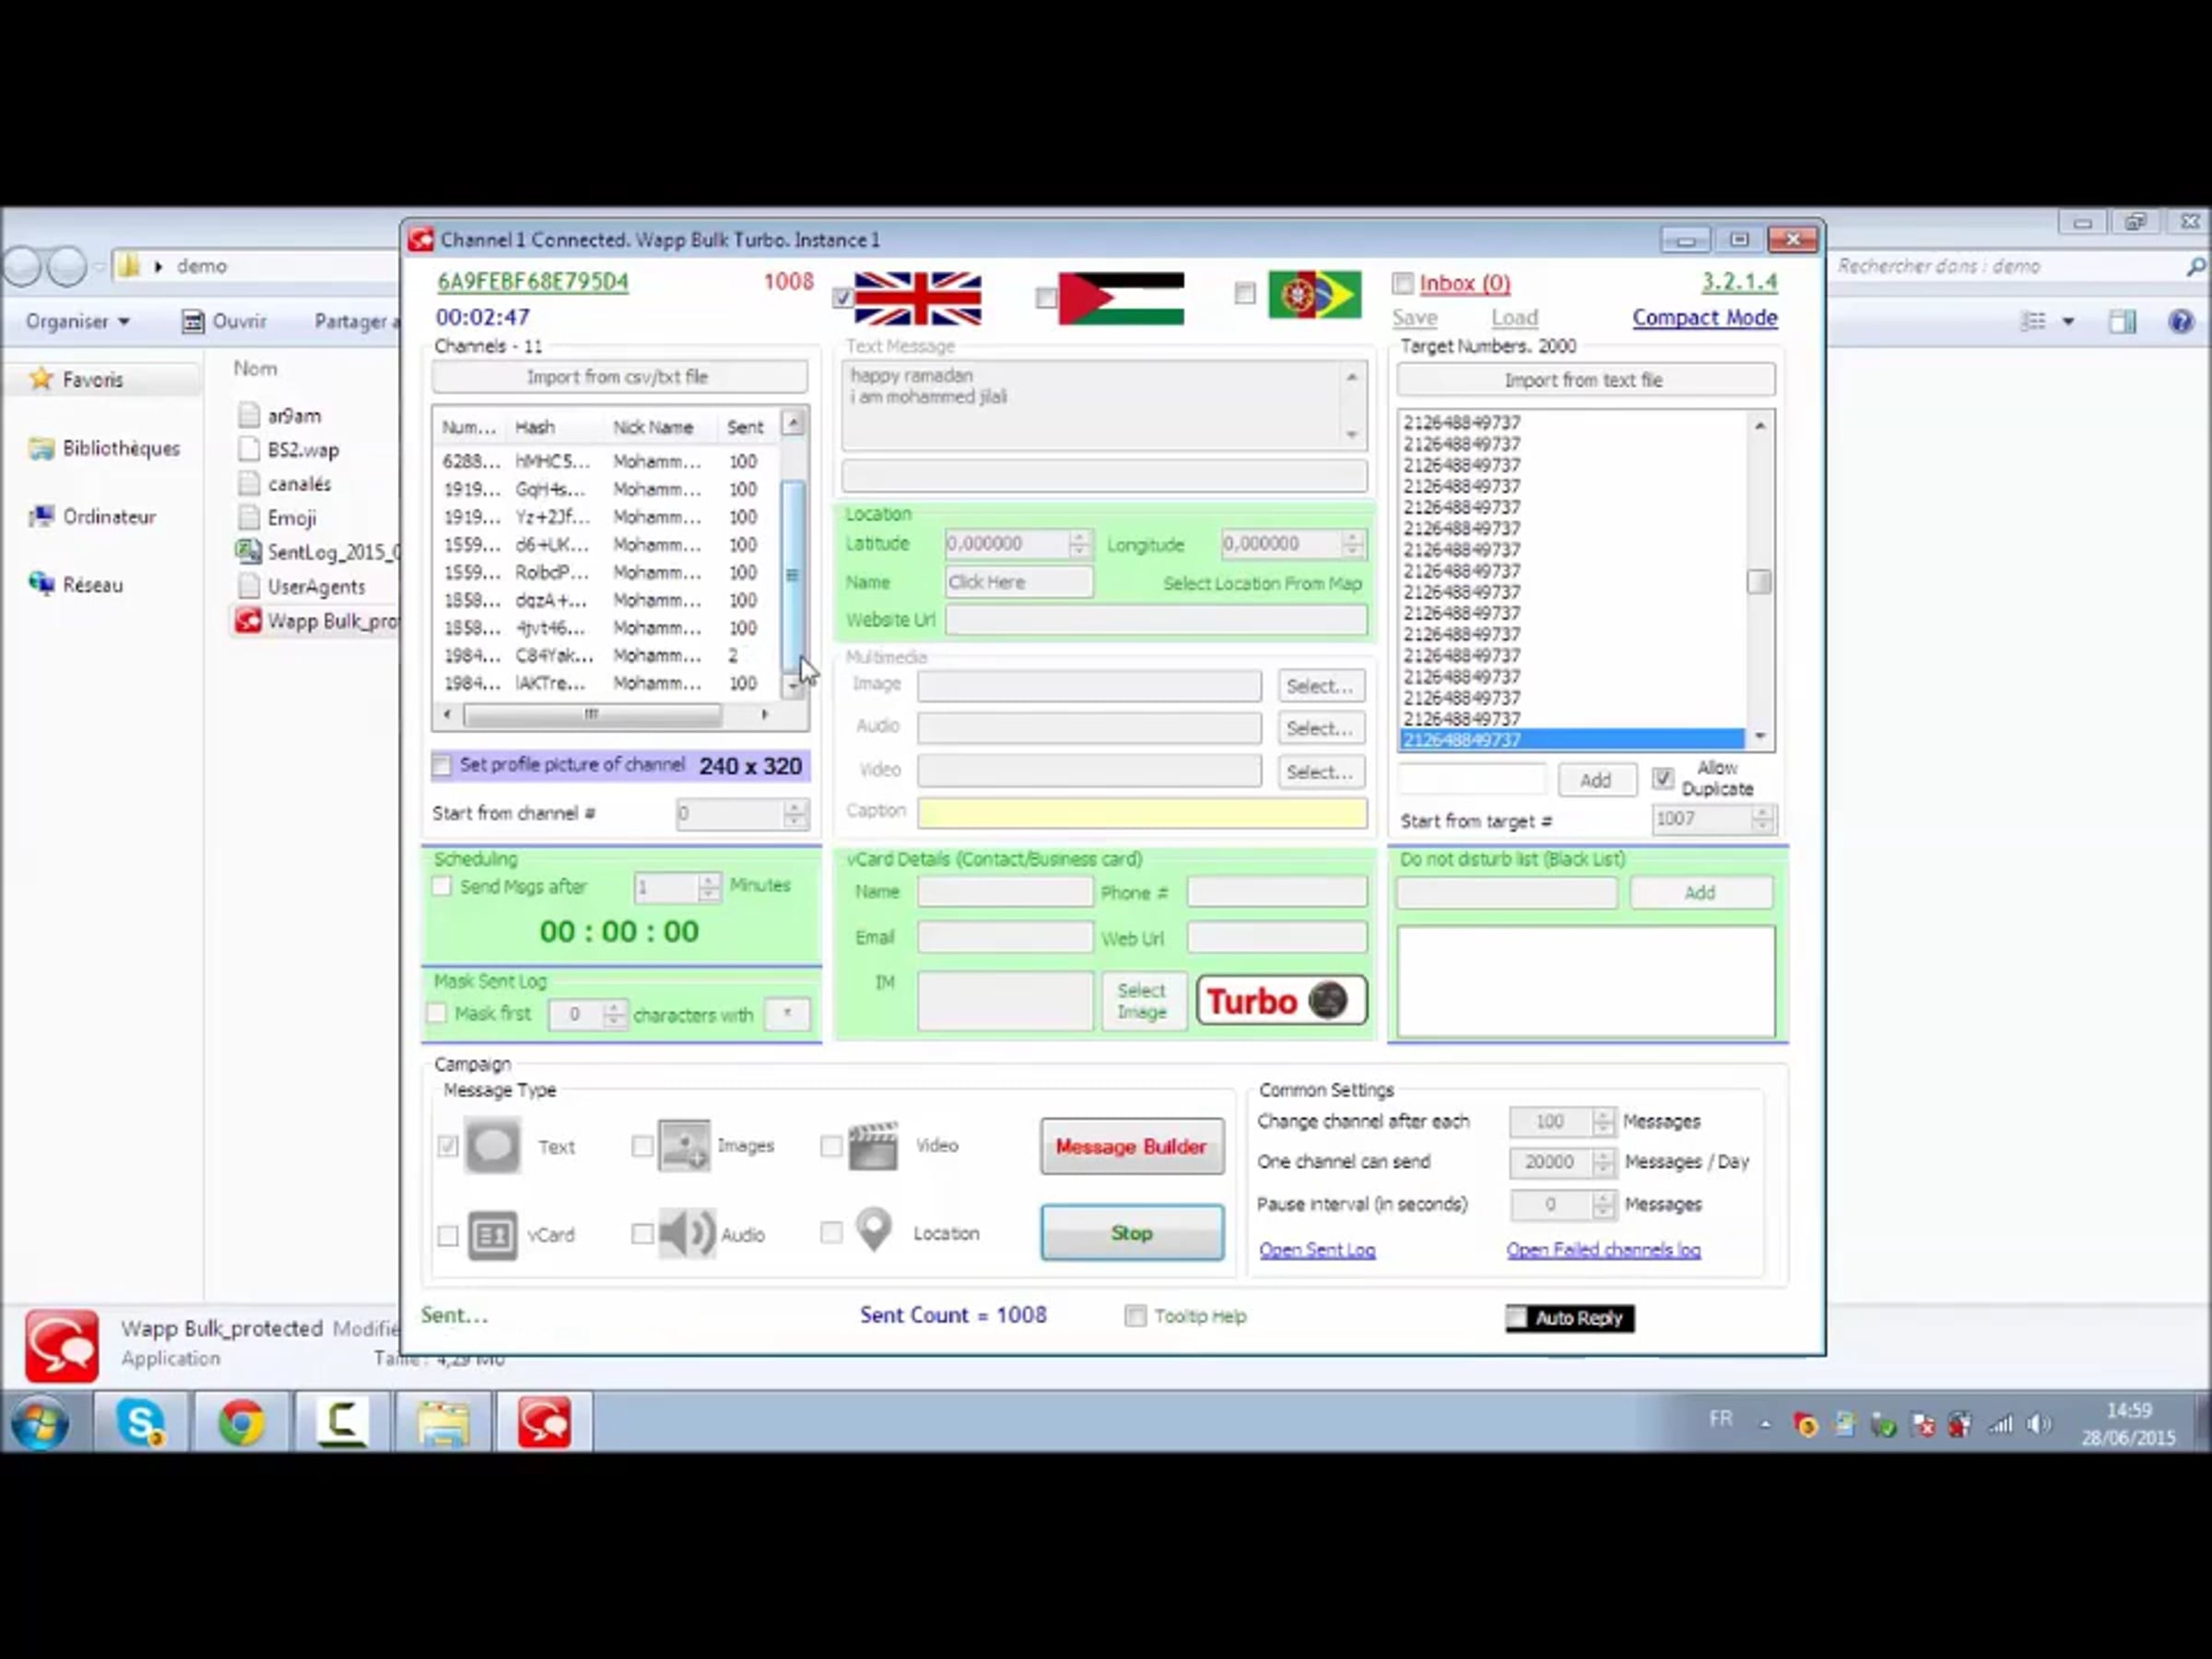
Task: Click the Load link
Action: pos(1514,318)
